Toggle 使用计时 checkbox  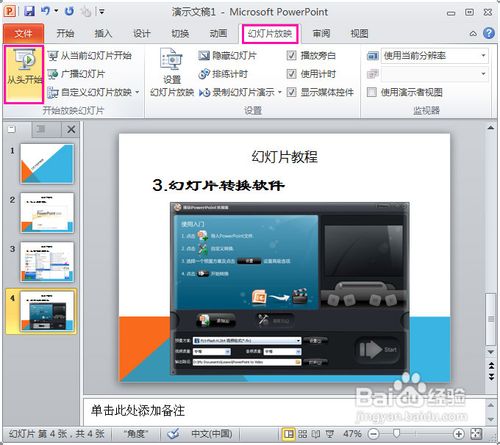[291, 74]
